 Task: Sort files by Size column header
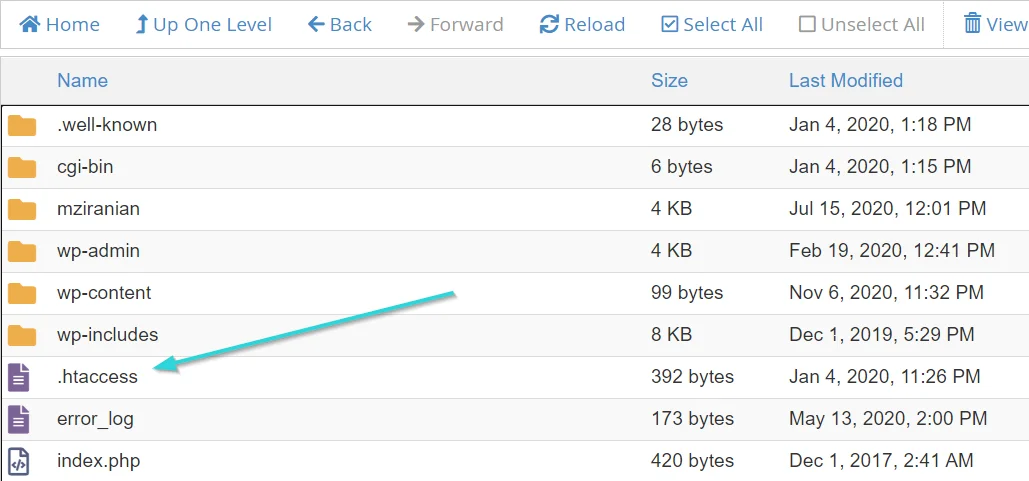(x=669, y=81)
